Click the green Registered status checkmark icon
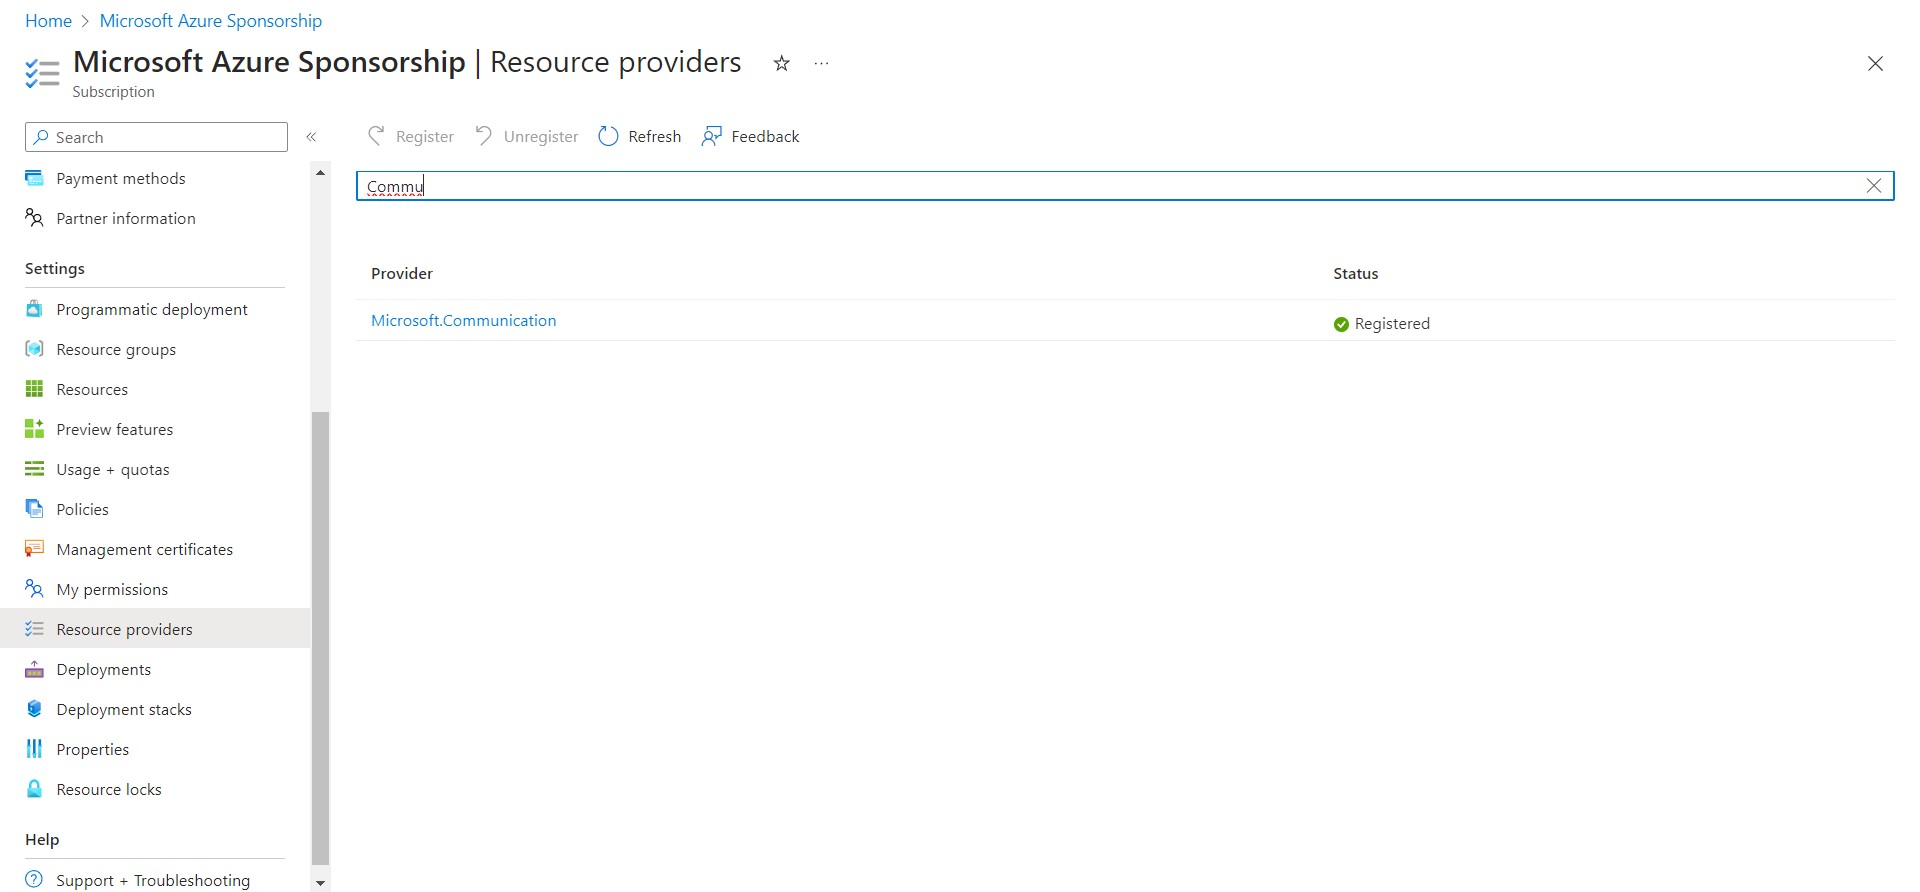 coord(1341,324)
